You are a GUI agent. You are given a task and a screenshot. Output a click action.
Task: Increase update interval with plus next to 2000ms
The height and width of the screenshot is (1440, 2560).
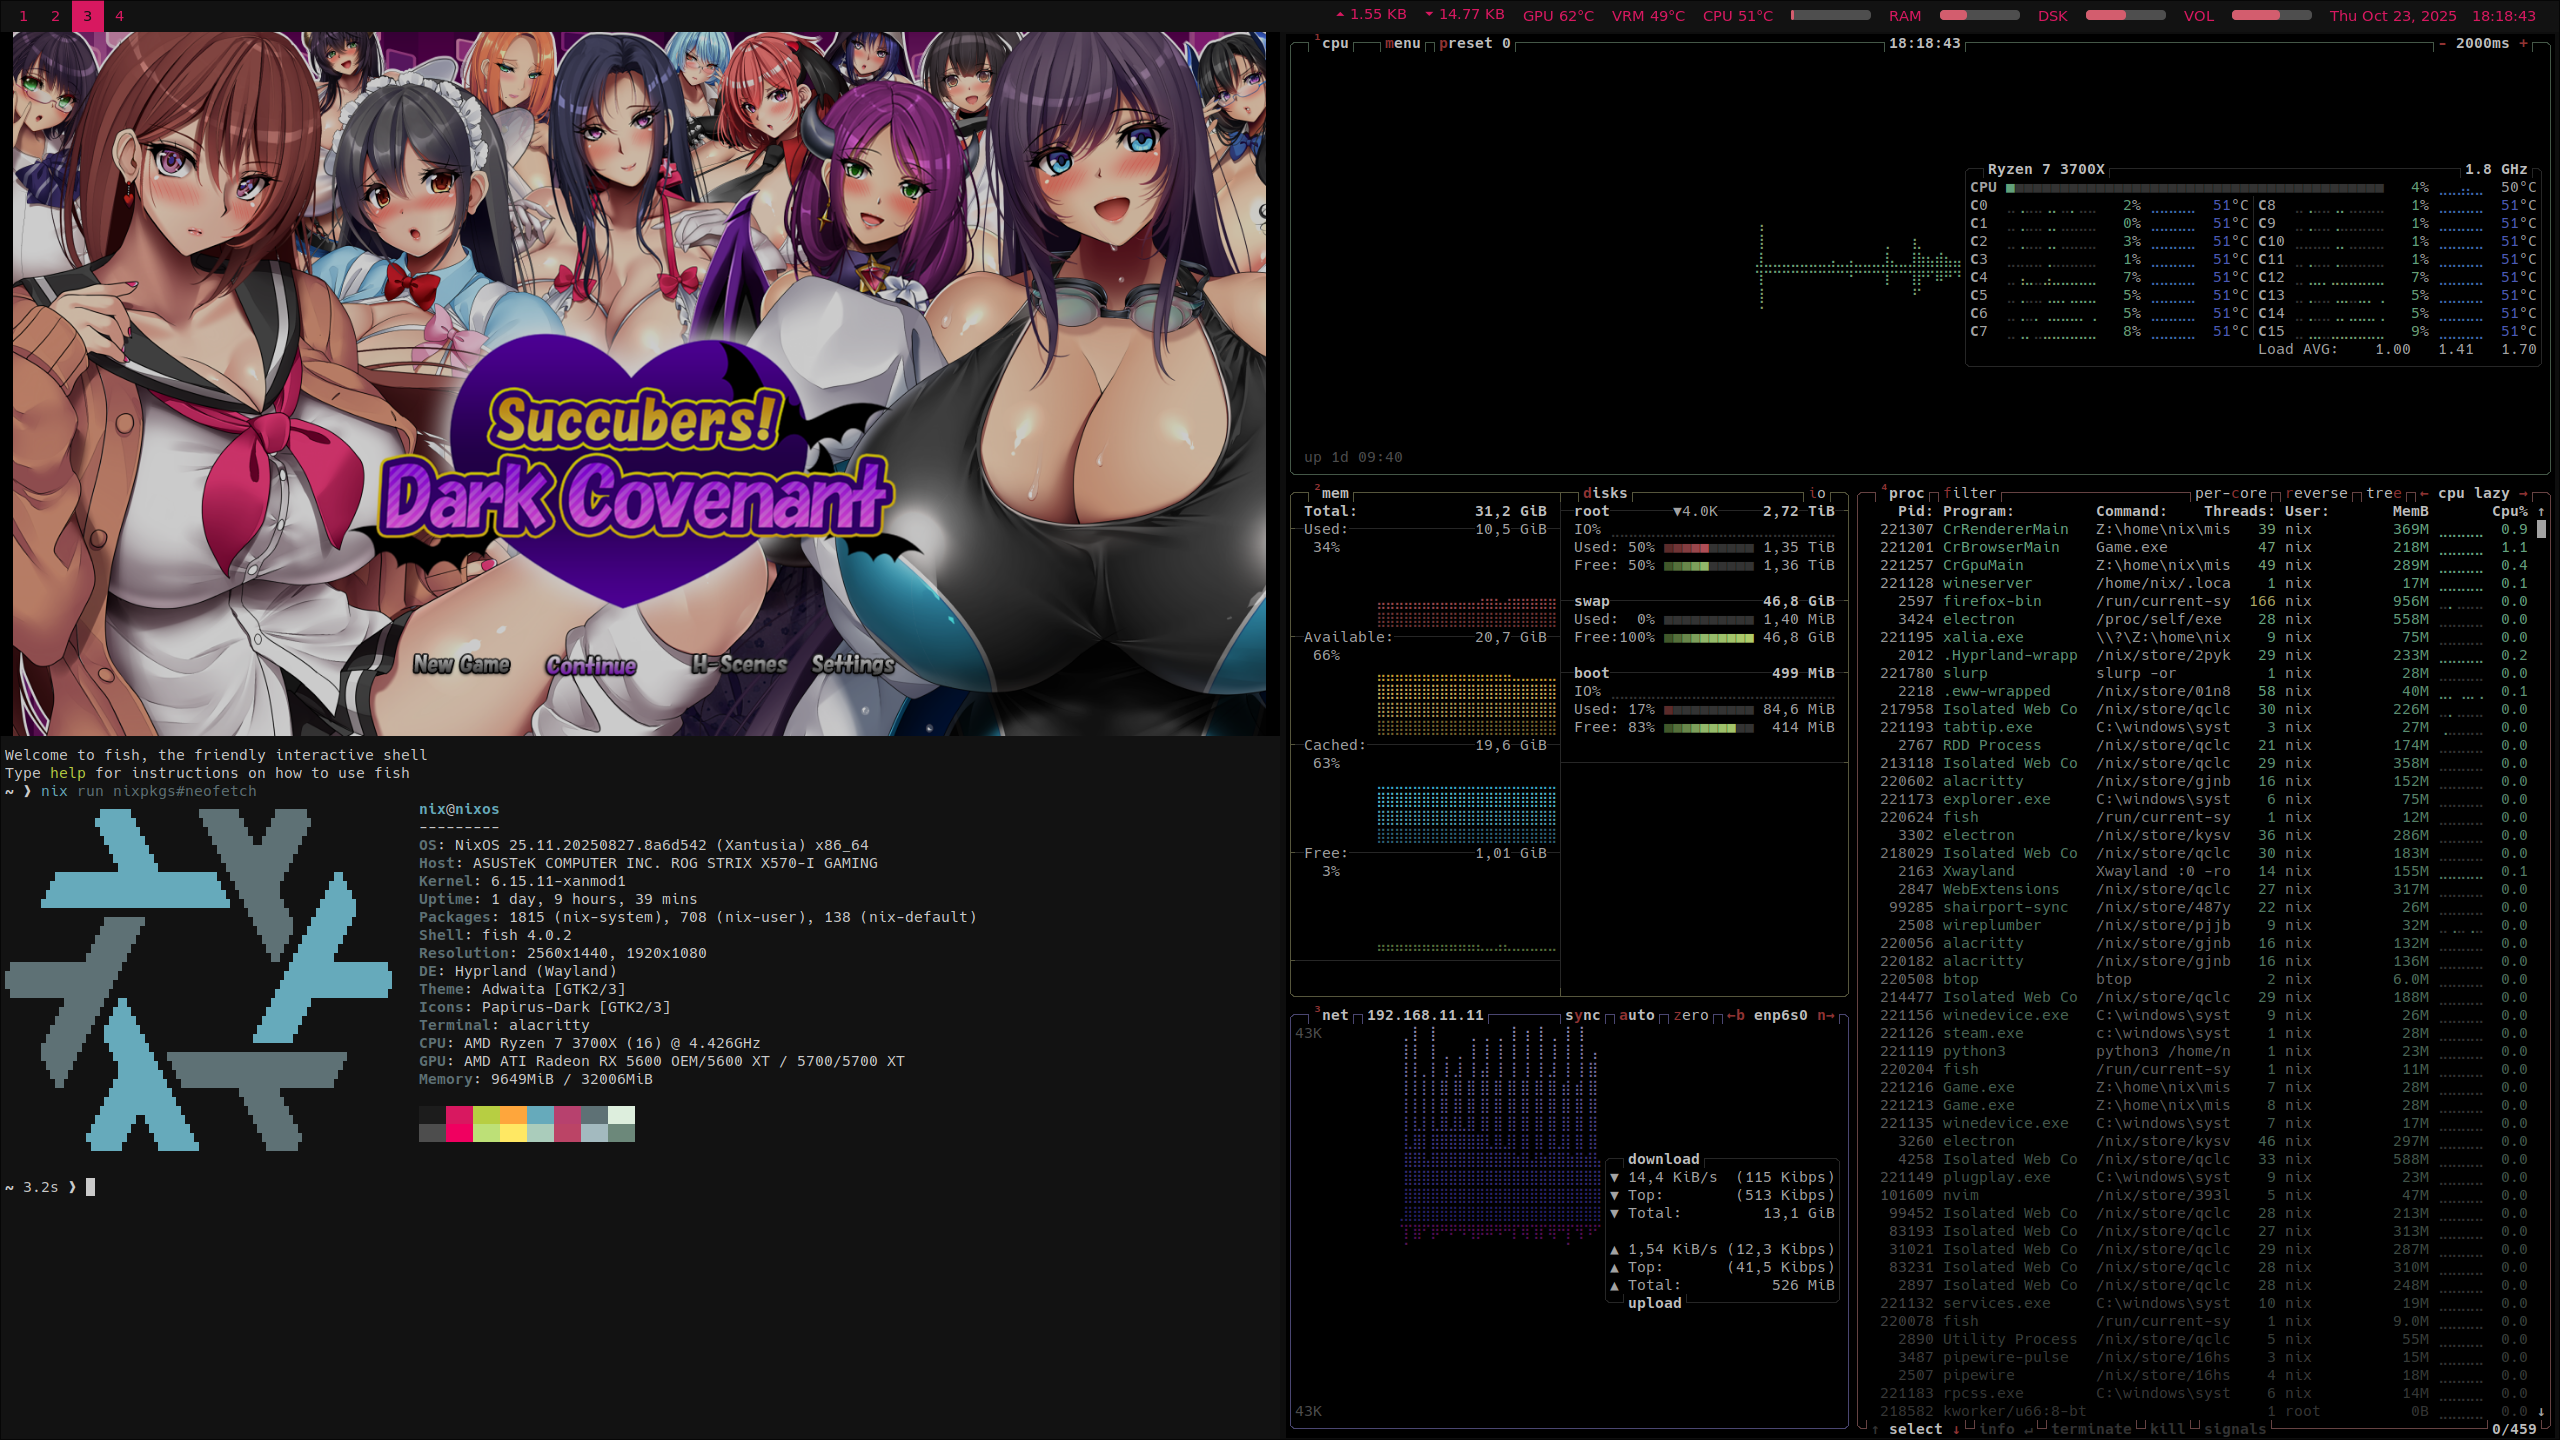(x=2523, y=43)
